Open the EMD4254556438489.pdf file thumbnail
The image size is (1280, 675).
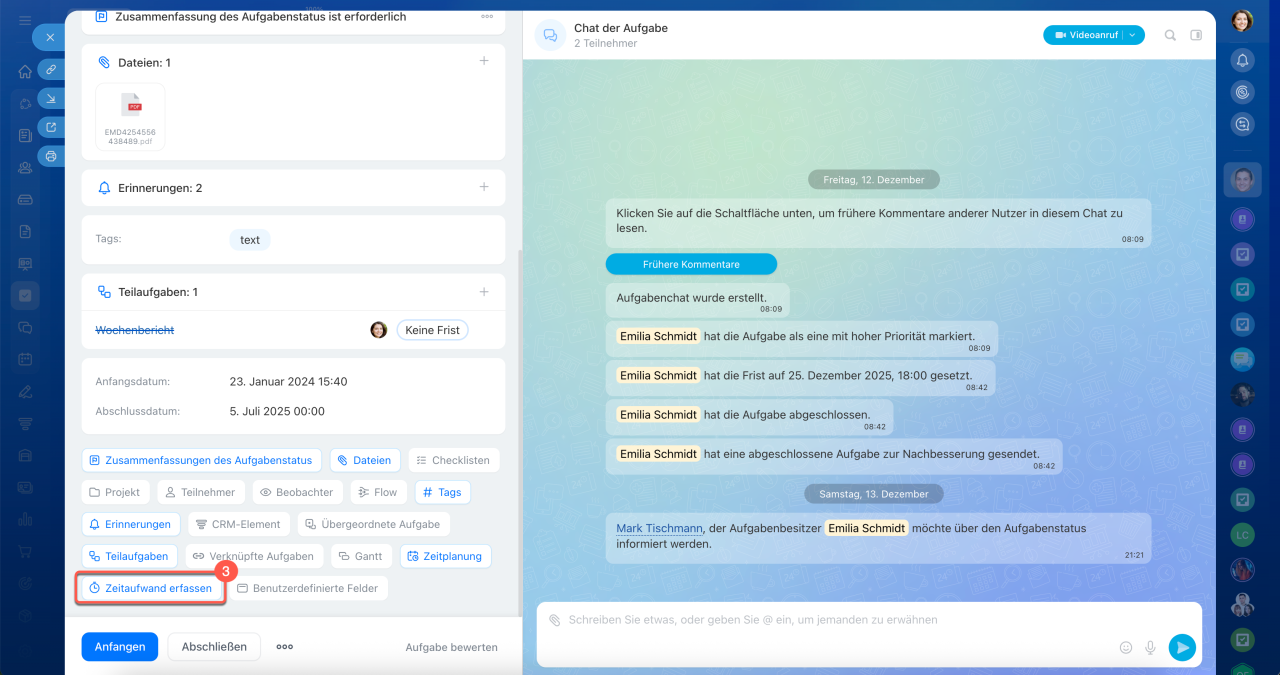(x=130, y=116)
